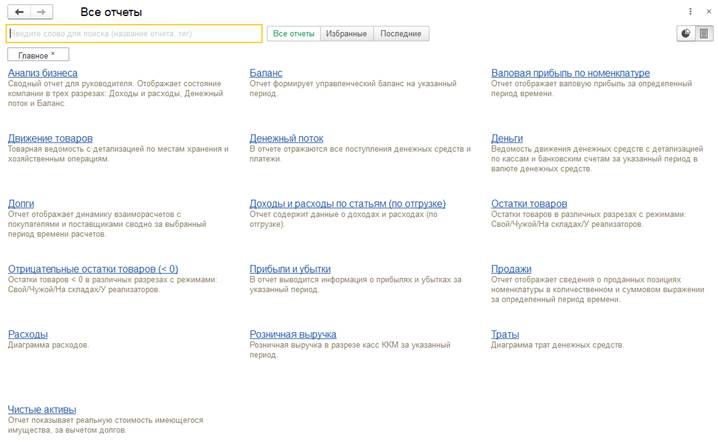Open Валовая прибыль по номенклатуре report
The height and width of the screenshot is (445, 718).
570,73
